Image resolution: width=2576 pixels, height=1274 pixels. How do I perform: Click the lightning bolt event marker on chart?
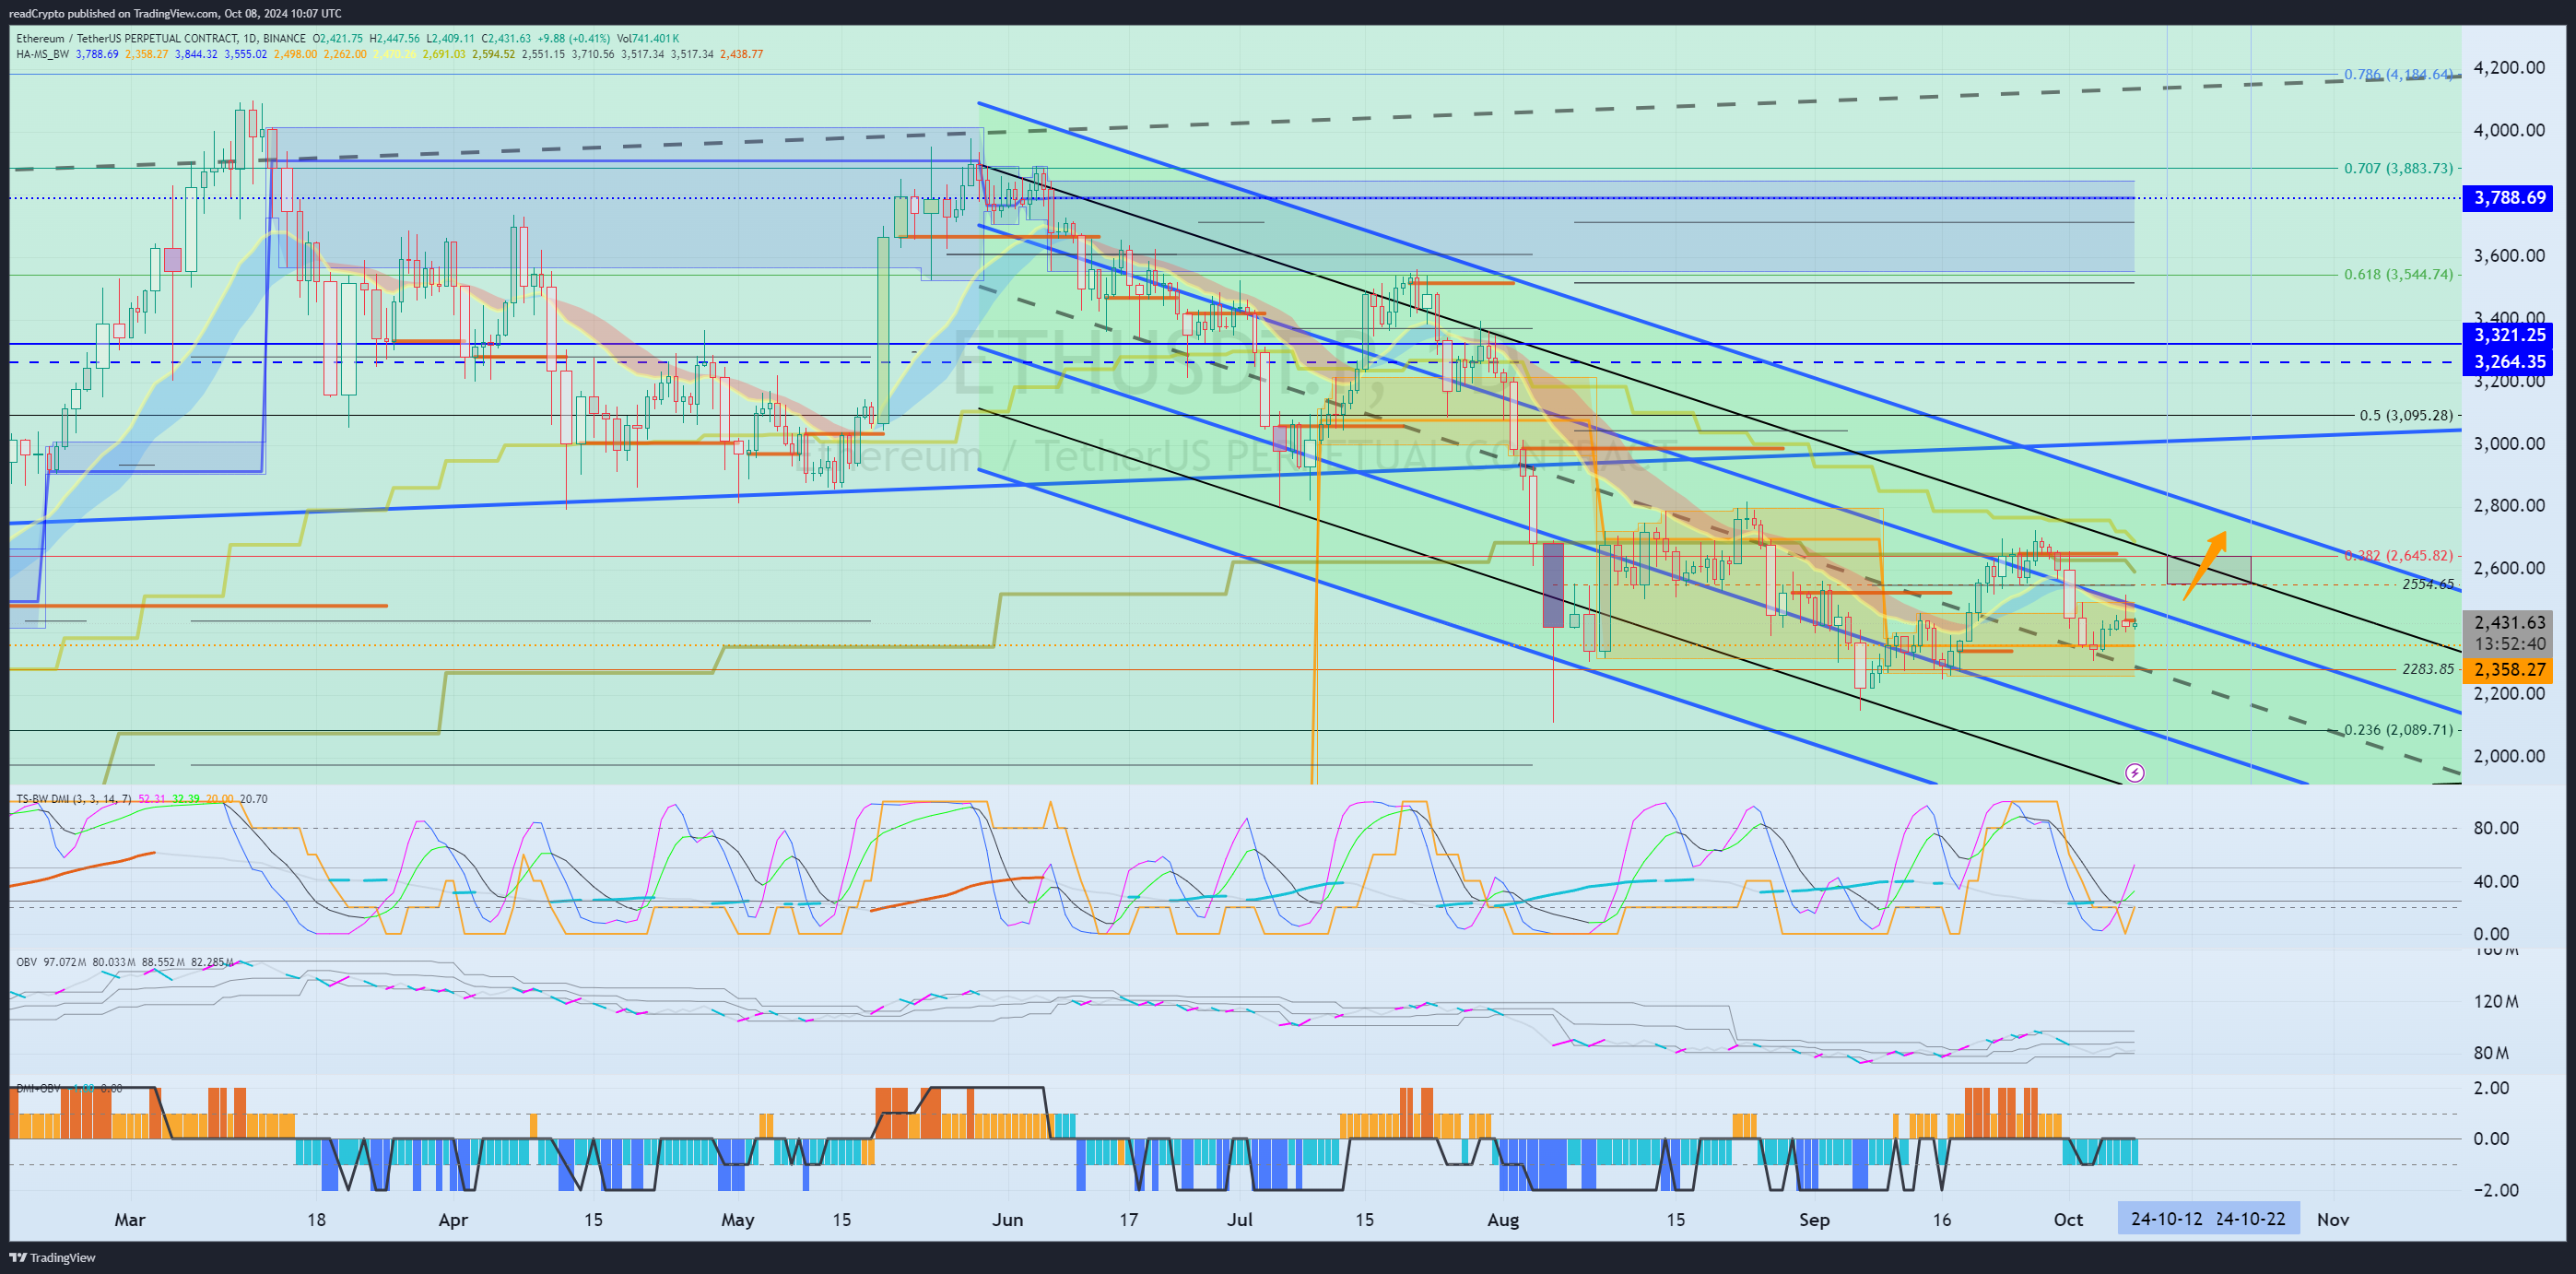coord(2134,772)
